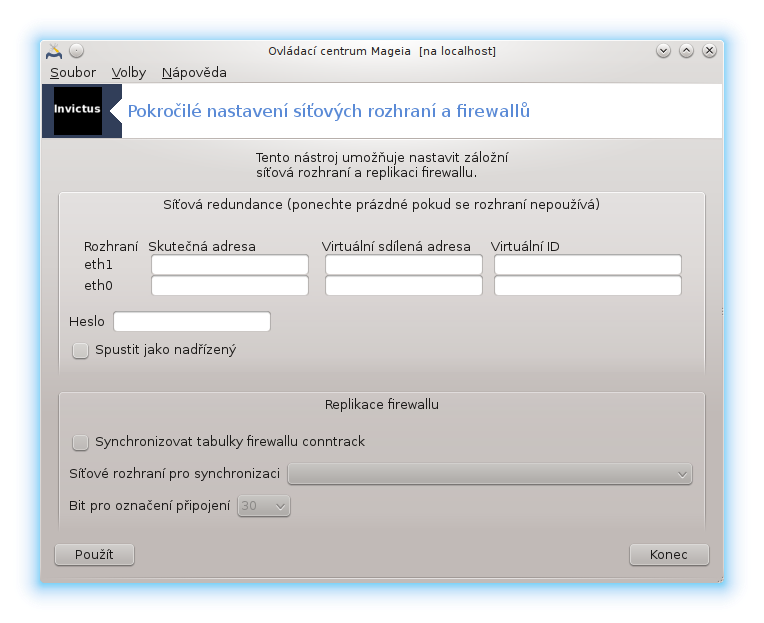Open the Nápověda menu
The height and width of the screenshot is (623, 764).
[194, 73]
